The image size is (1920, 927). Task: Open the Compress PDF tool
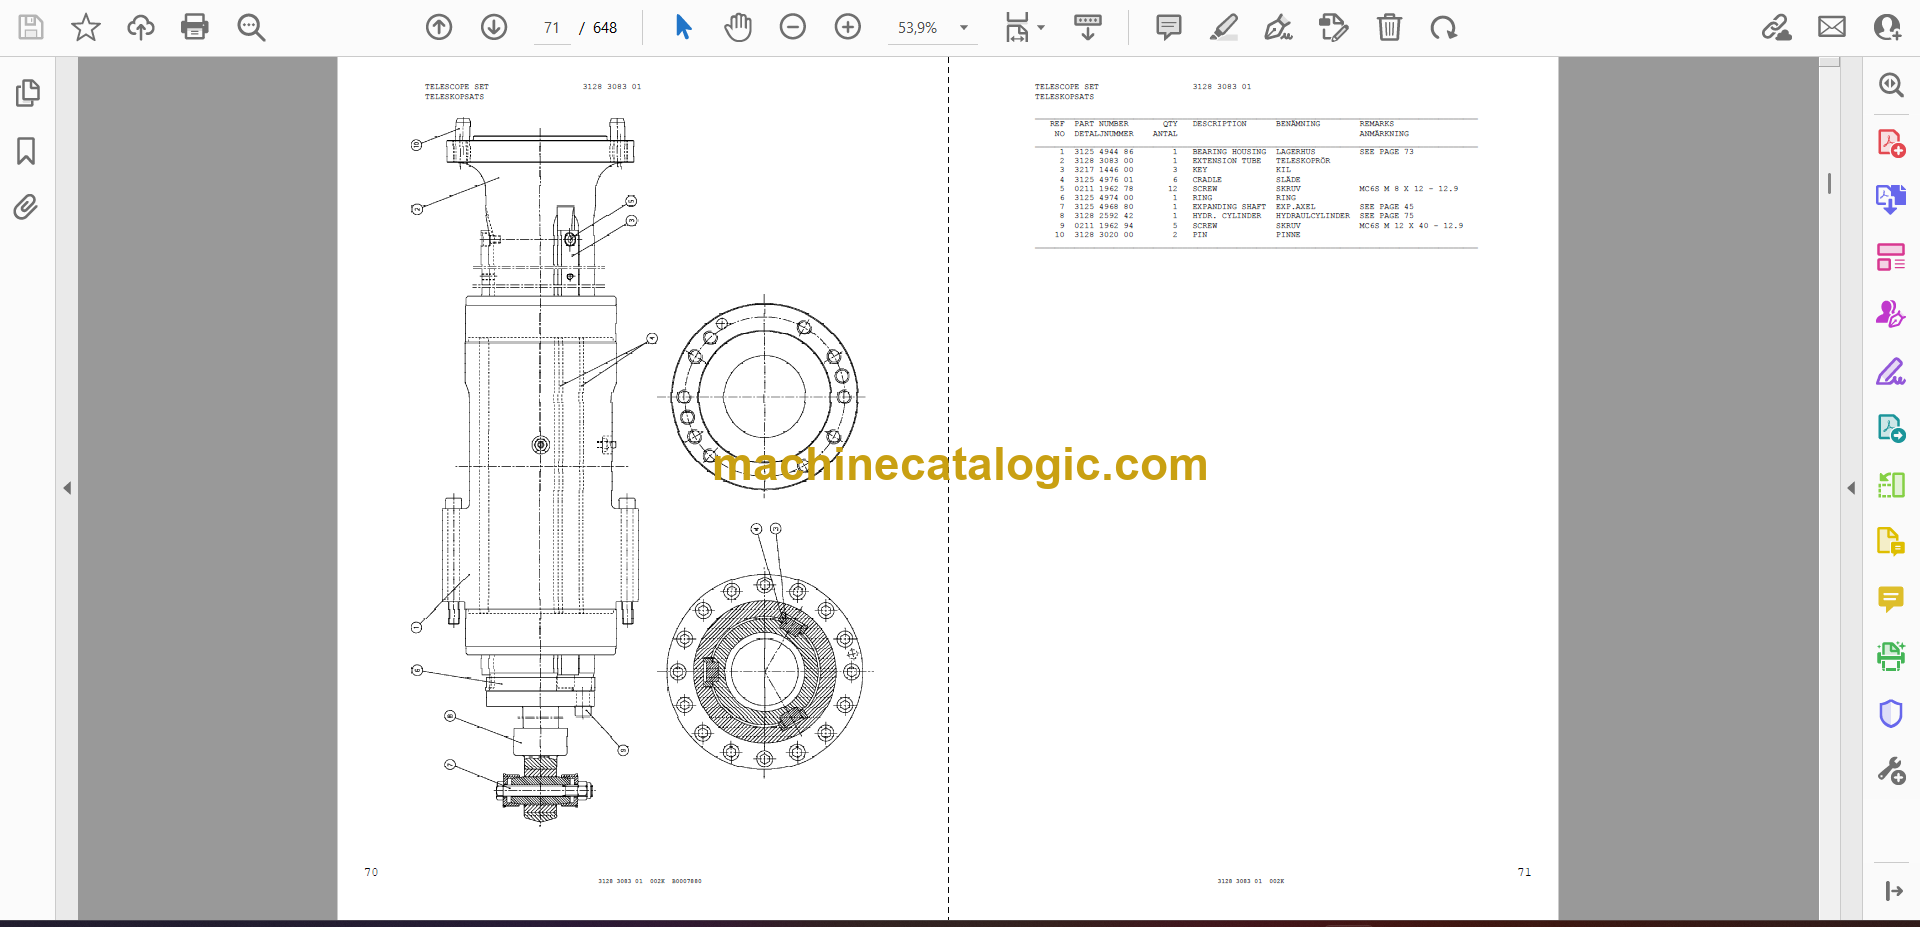(x=1891, y=485)
